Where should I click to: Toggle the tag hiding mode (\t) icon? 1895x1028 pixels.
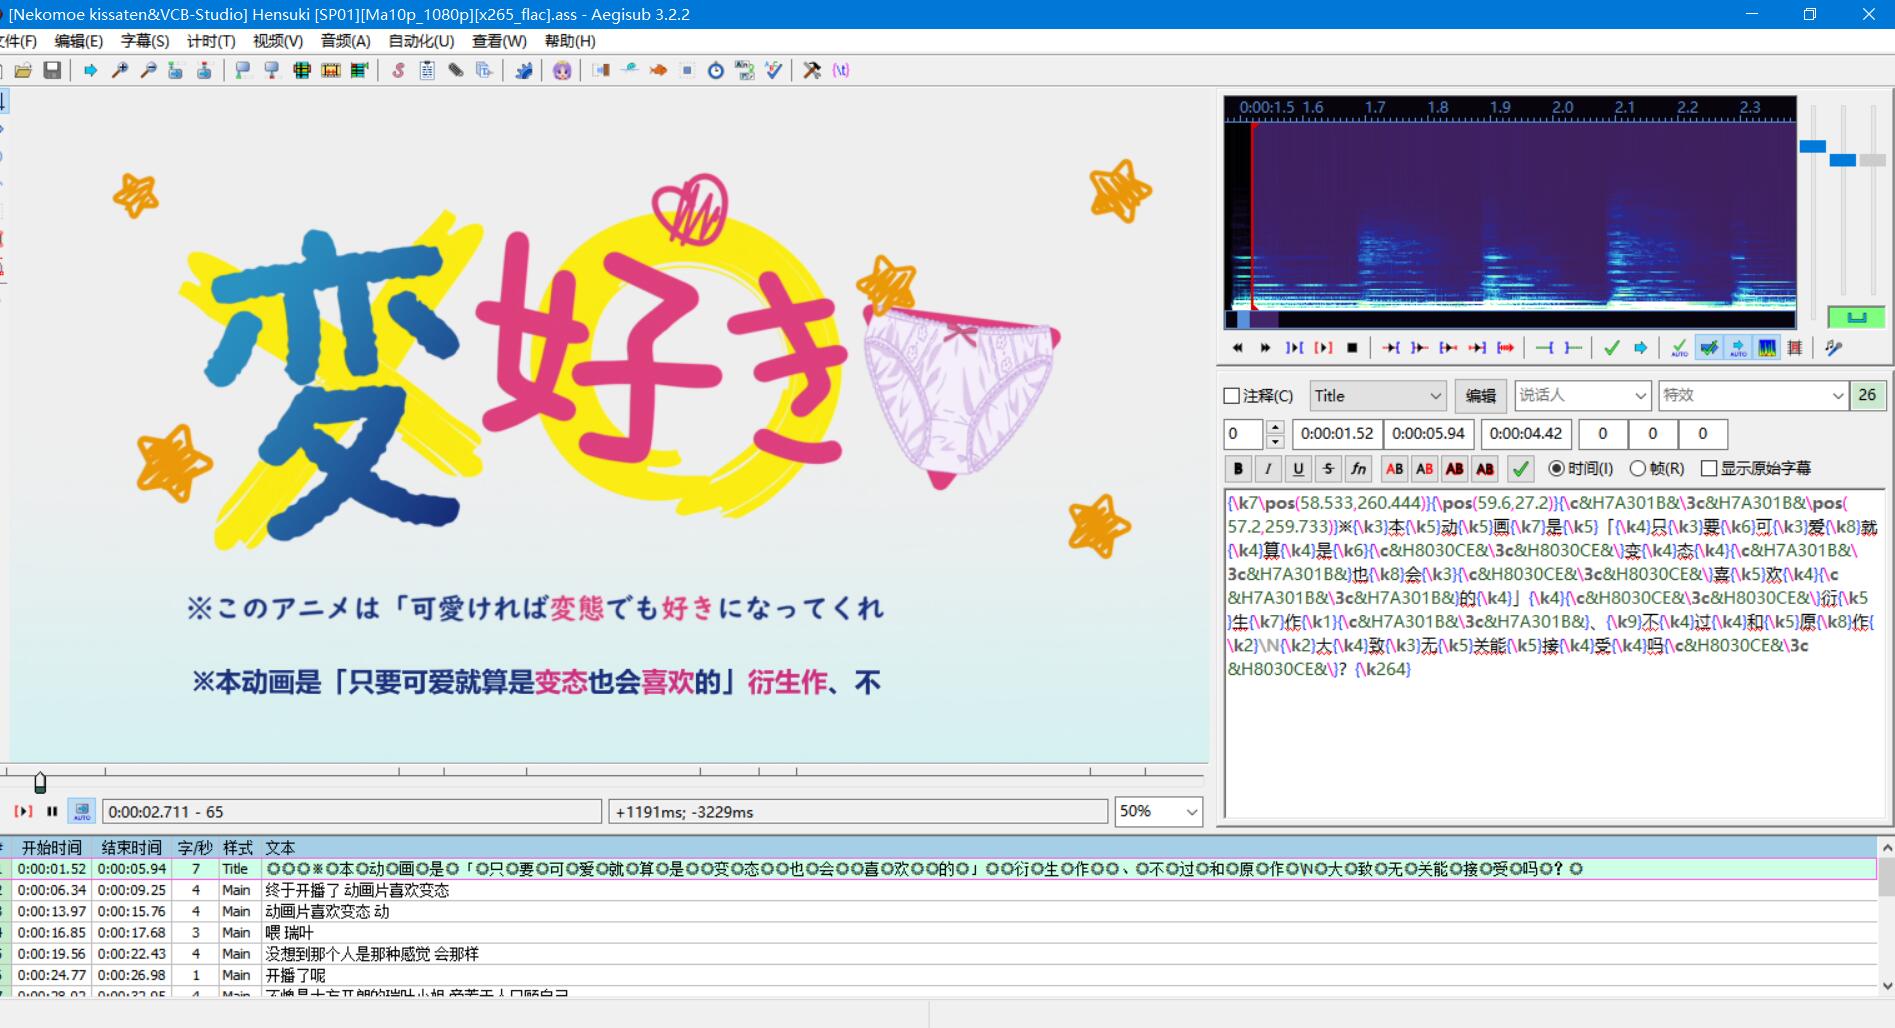[841, 70]
